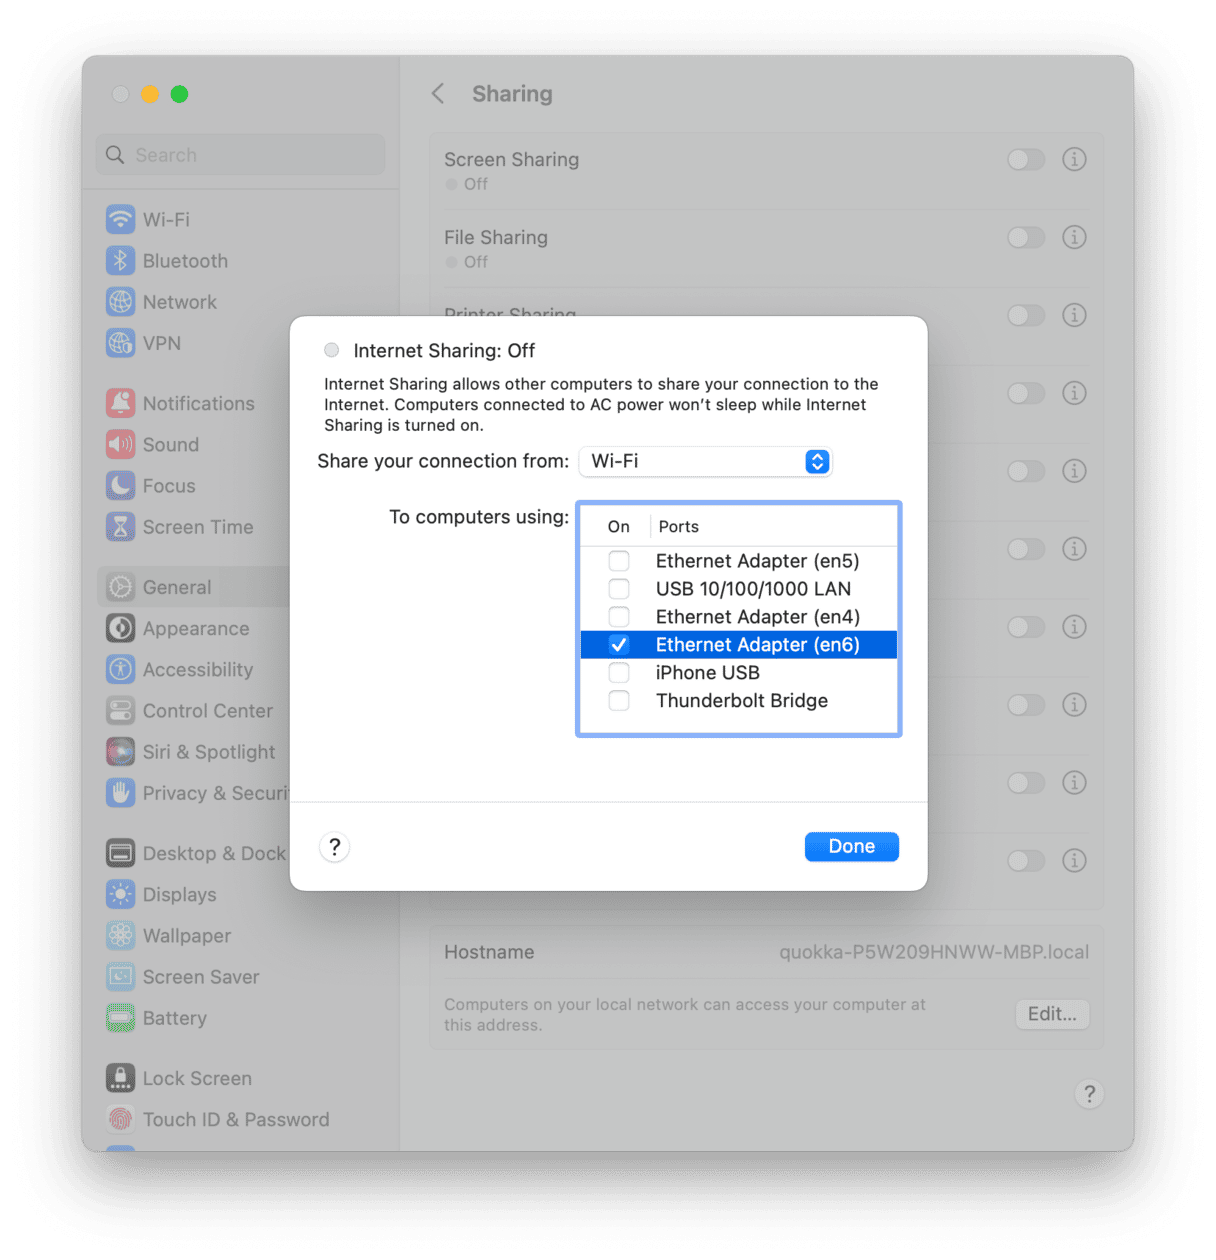
Task: Click the Wallpaper flower icon
Action: pos(120,935)
